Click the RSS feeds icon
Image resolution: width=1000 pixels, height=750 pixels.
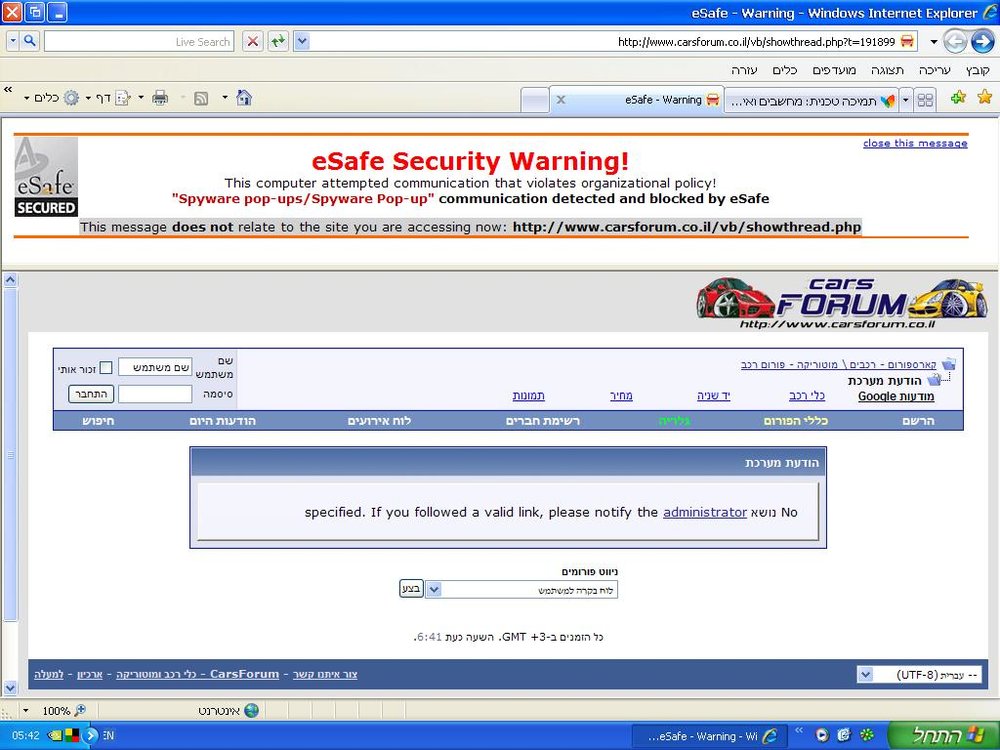point(201,98)
